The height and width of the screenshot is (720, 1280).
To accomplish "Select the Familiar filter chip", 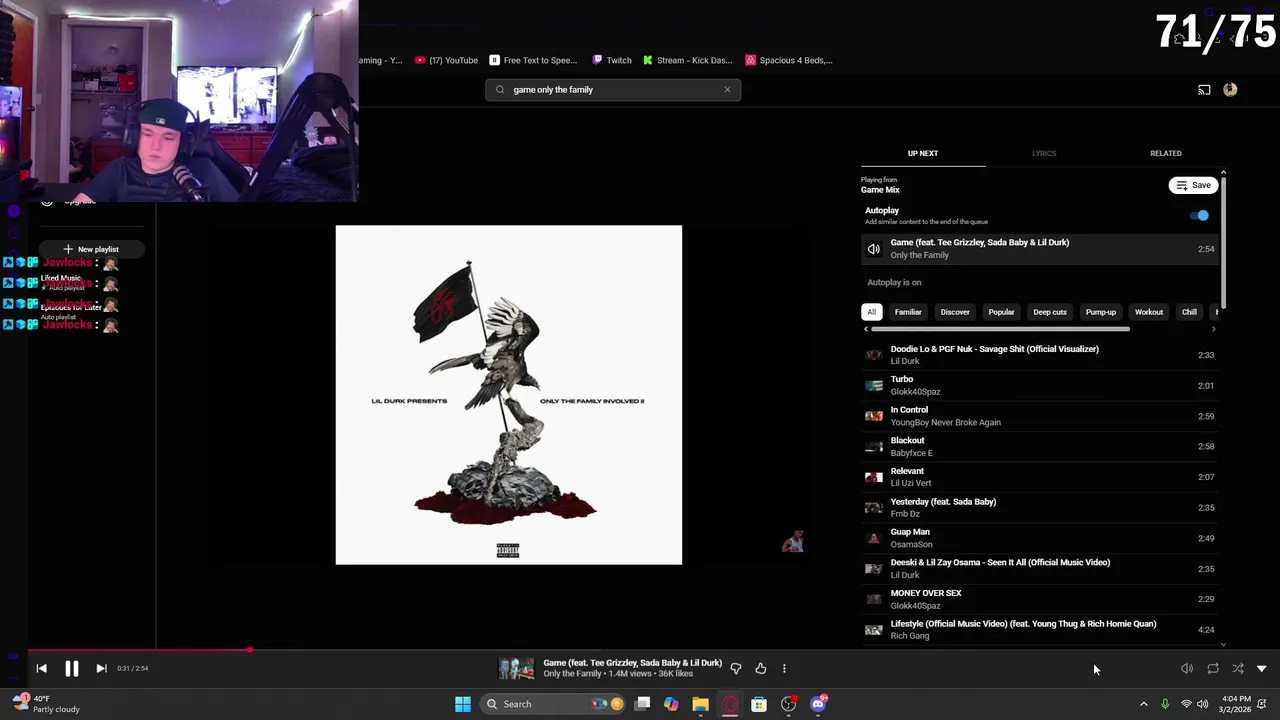I will pyautogui.click(x=908, y=312).
